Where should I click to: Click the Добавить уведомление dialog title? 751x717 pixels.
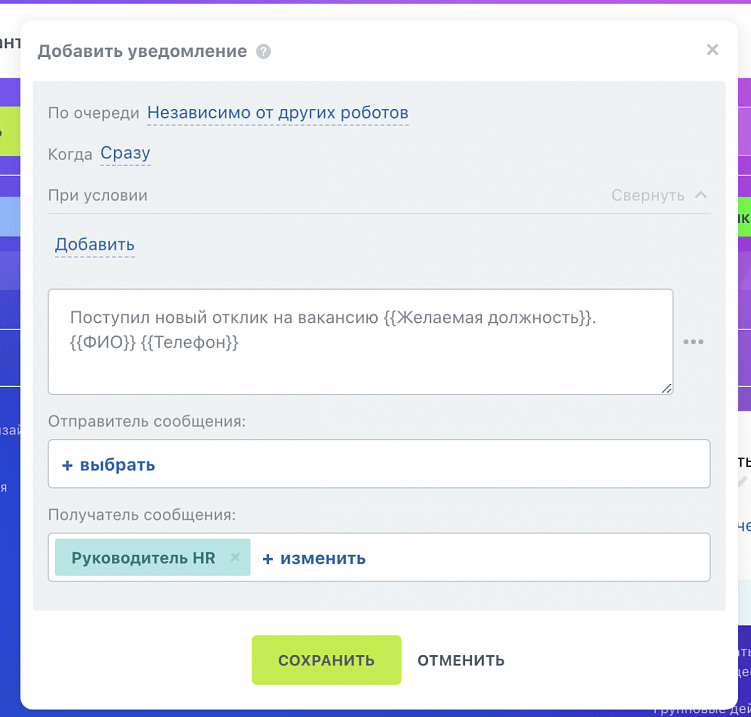pyautogui.click(x=142, y=51)
